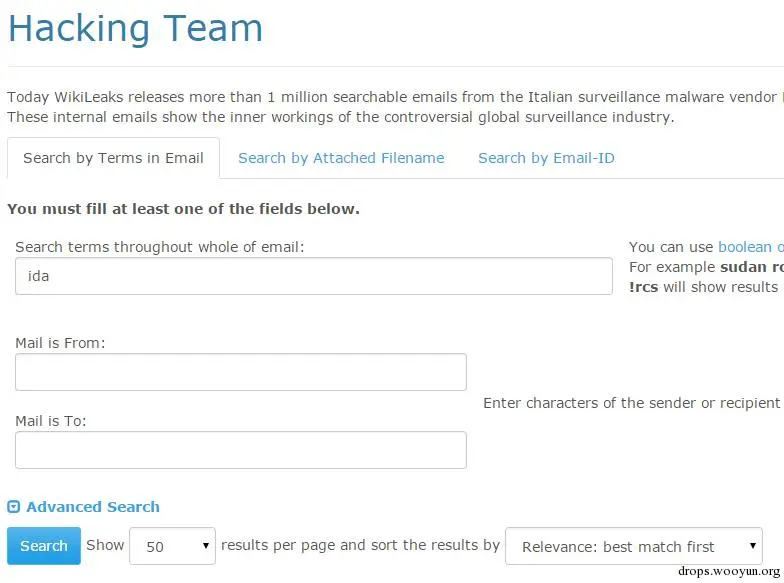Click the Hacking Team page heading
The image size is (784, 583).
coord(135,28)
